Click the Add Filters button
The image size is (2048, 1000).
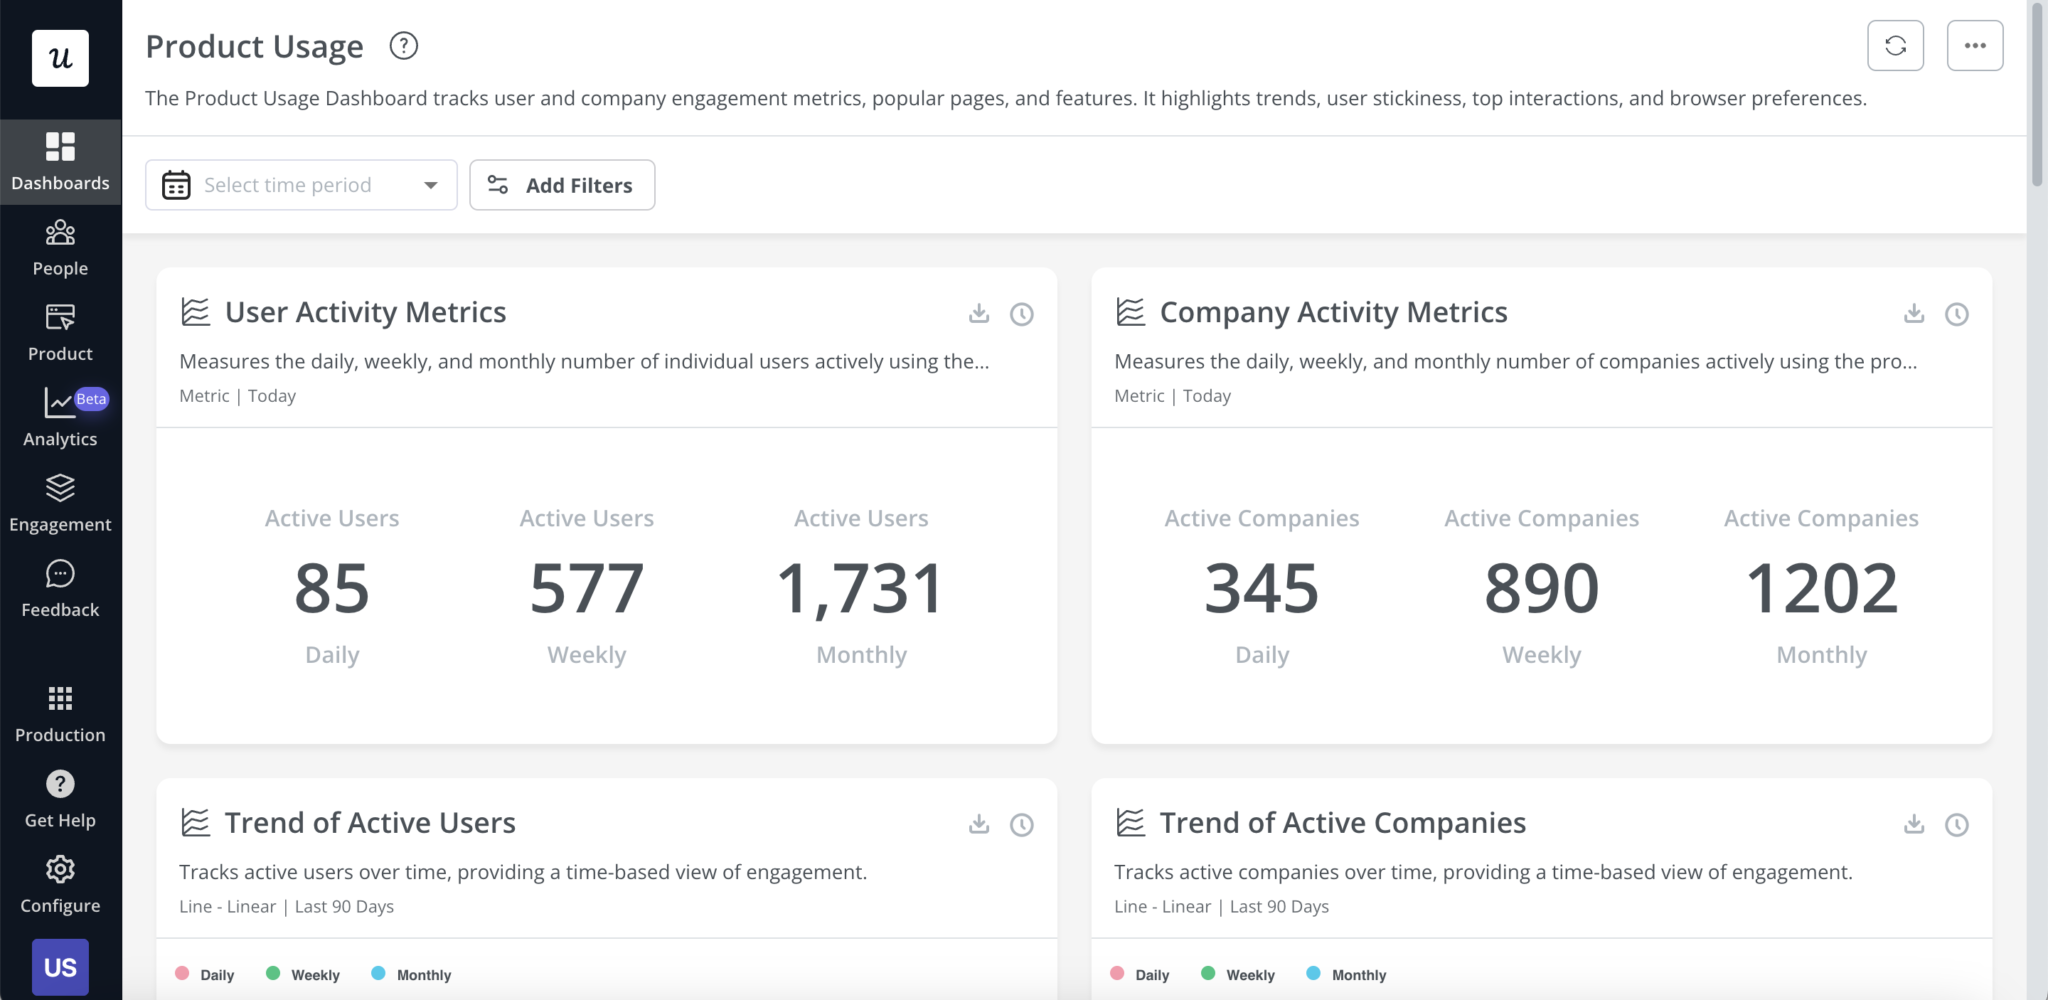(x=562, y=185)
